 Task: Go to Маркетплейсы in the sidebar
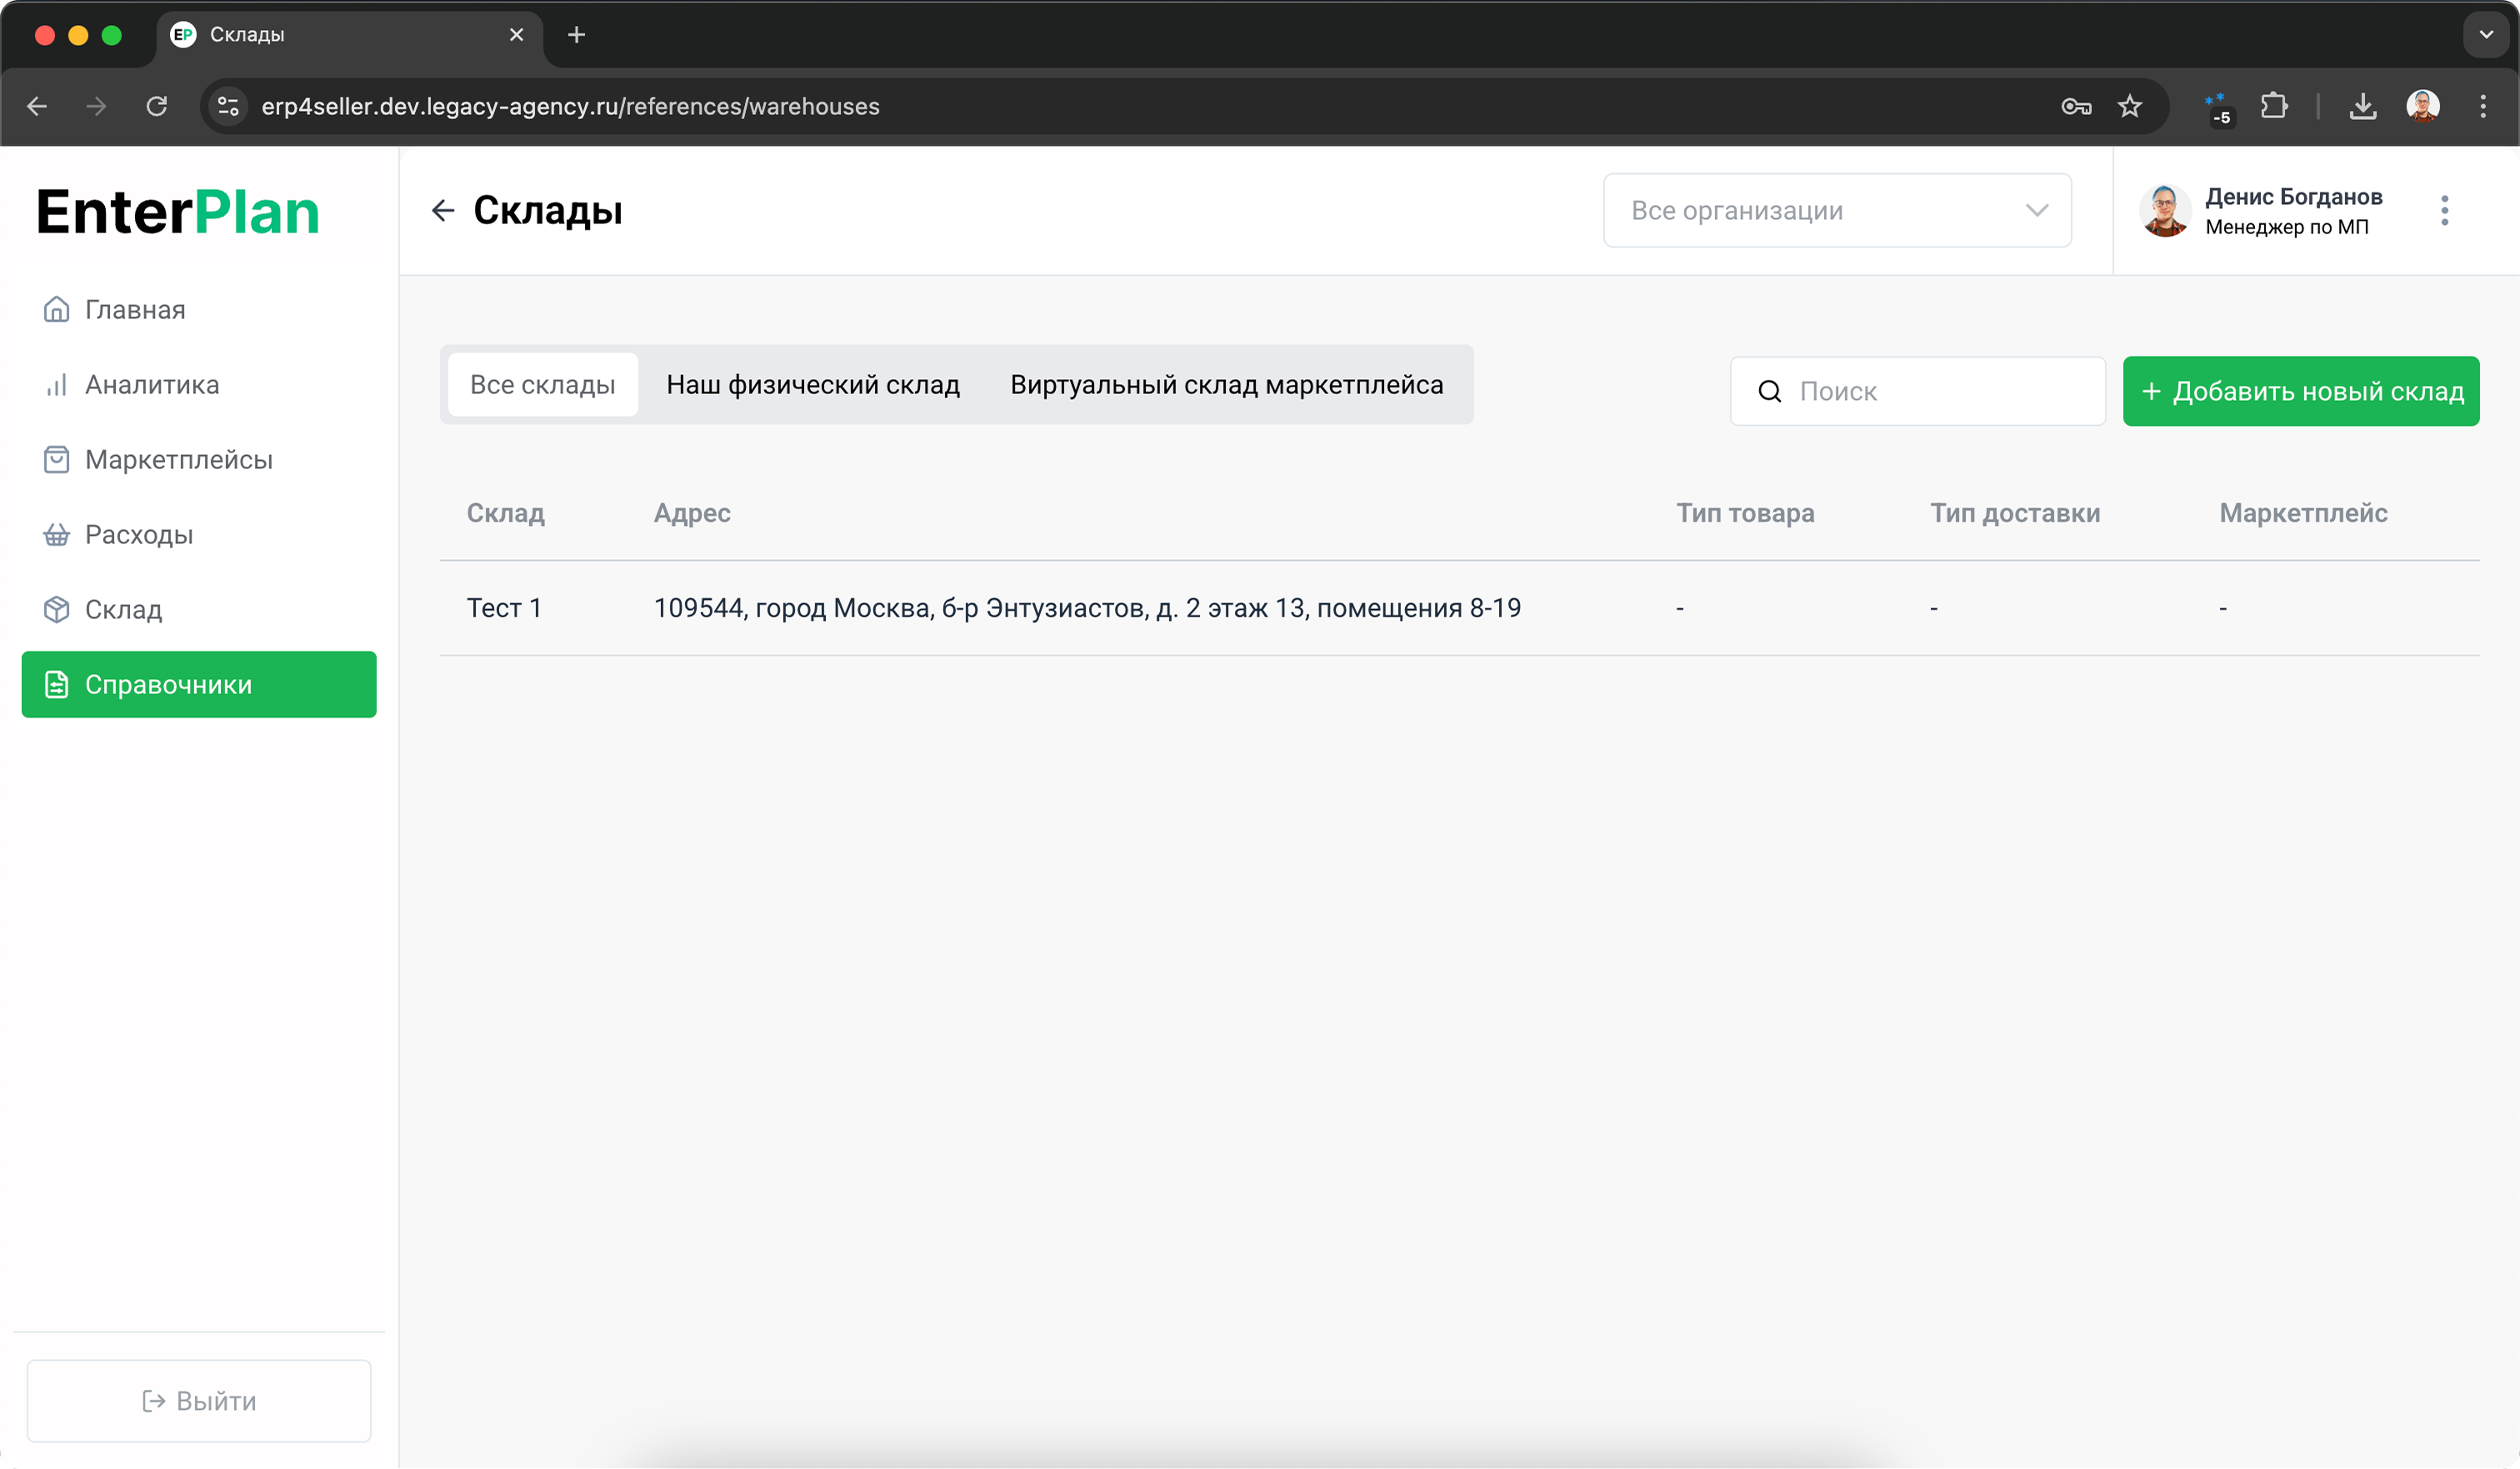pyautogui.click(x=178, y=460)
